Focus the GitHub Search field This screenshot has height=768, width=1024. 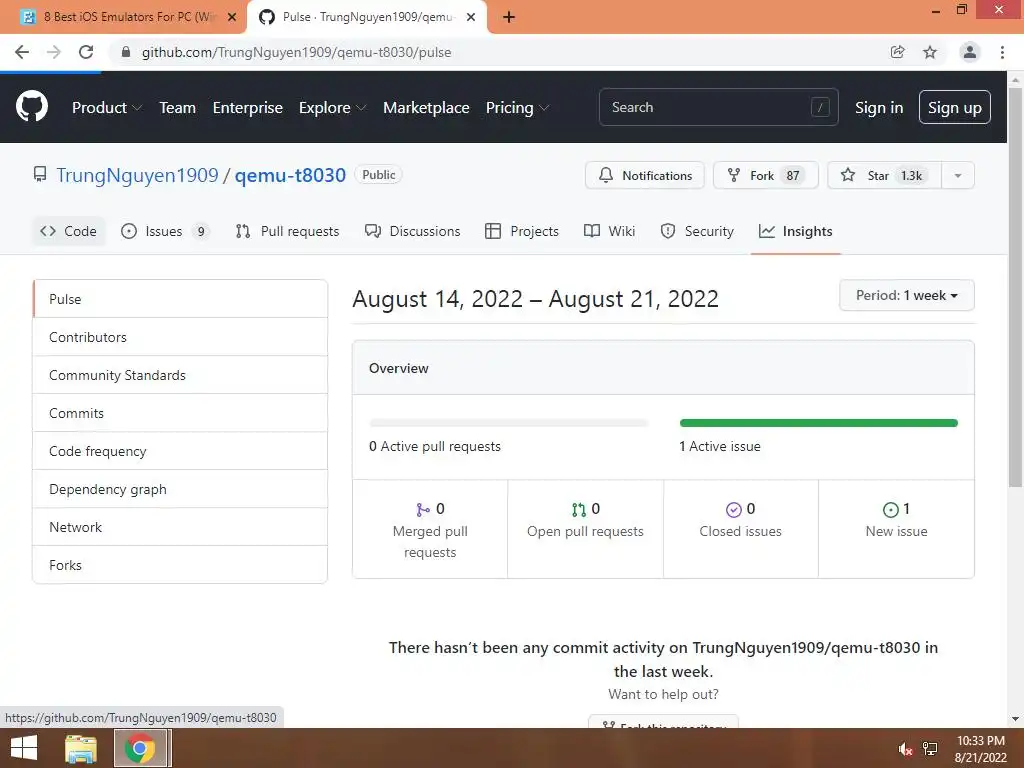[718, 107]
